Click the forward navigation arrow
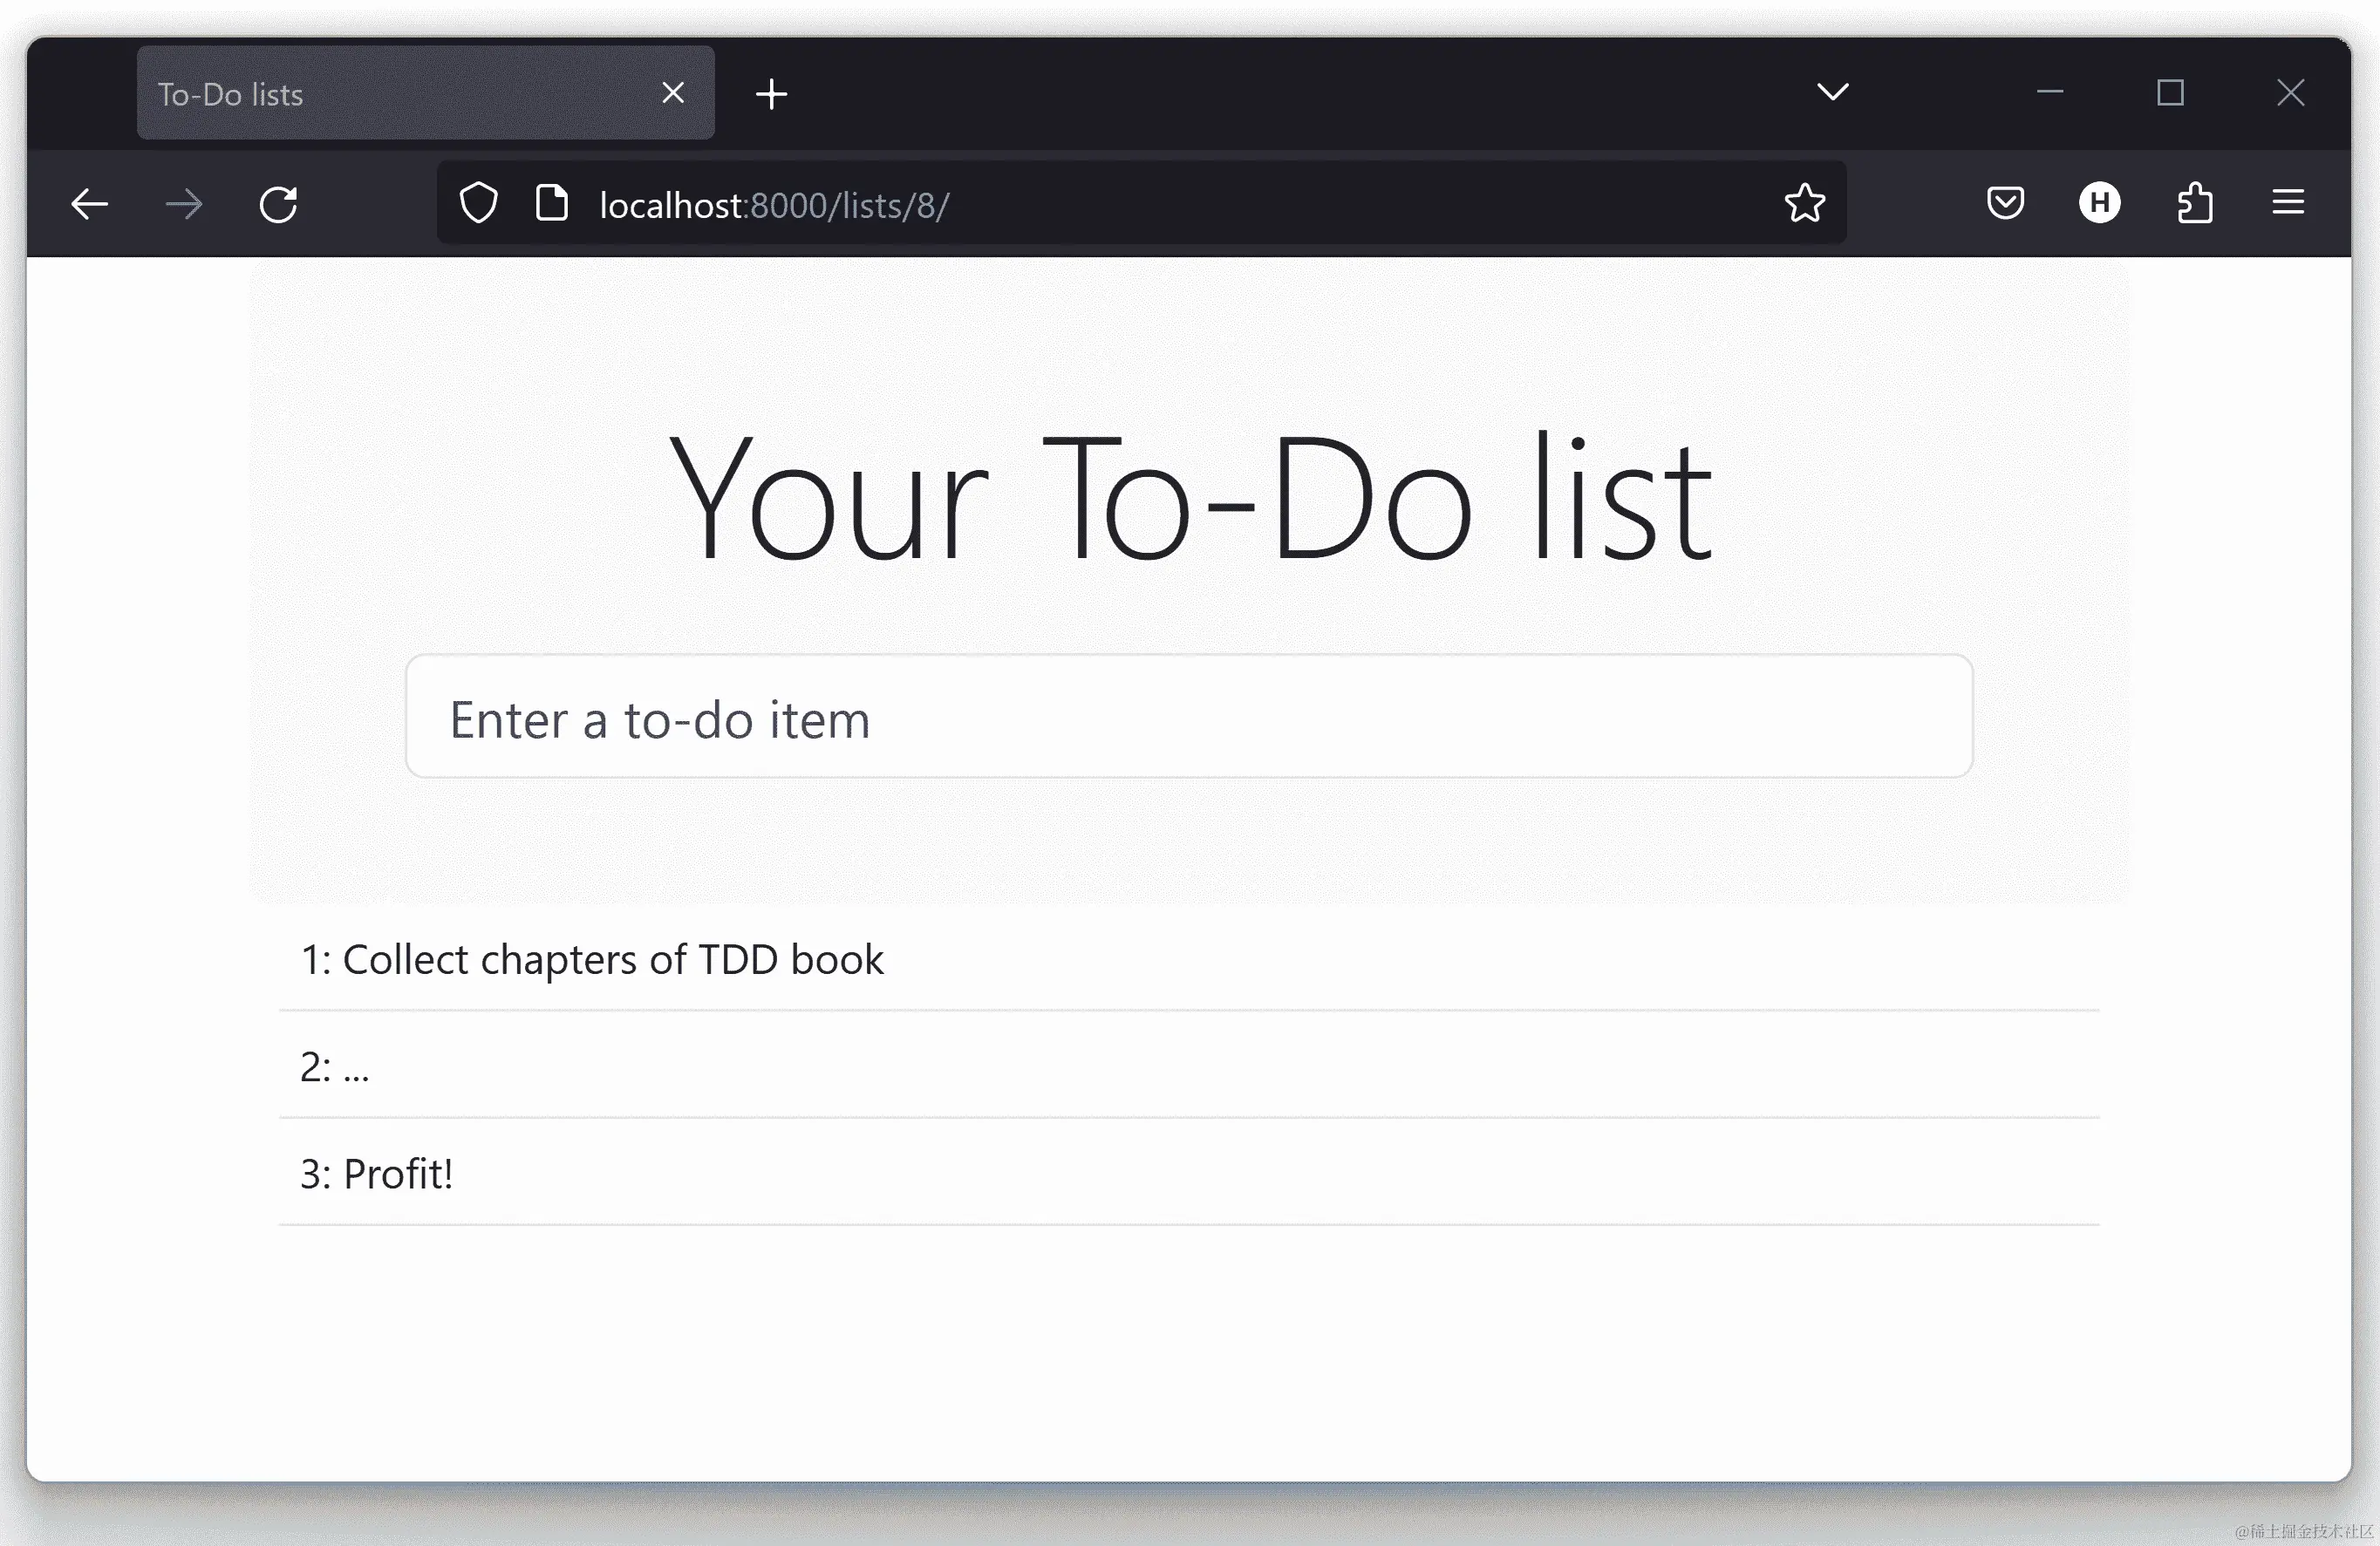This screenshot has width=2380, height=1546. pos(184,204)
